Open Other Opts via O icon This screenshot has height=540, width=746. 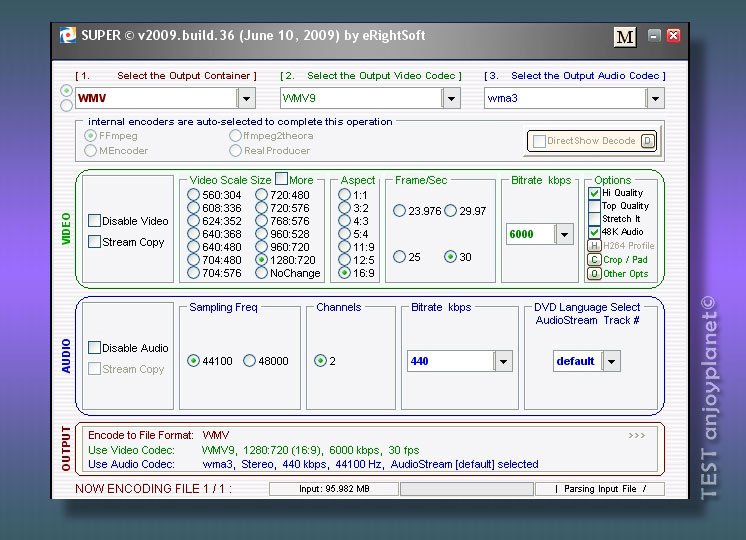click(x=594, y=273)
